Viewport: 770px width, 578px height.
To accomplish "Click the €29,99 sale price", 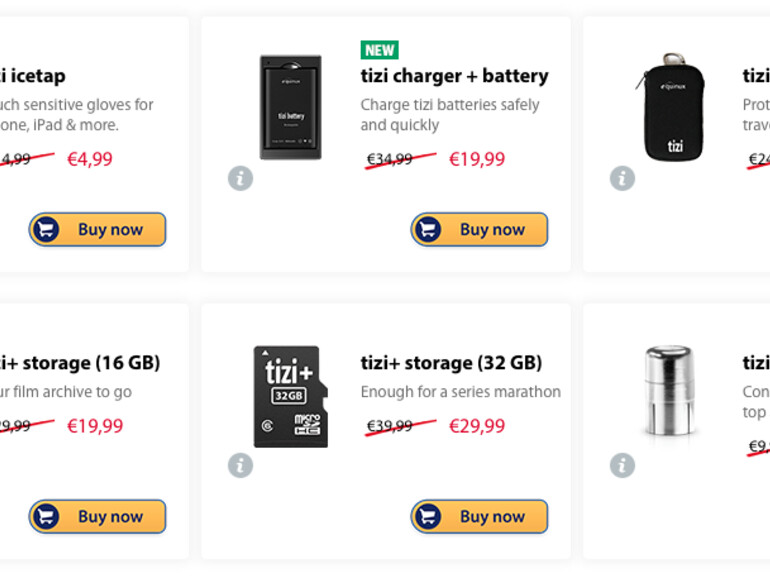I will 477,426.
